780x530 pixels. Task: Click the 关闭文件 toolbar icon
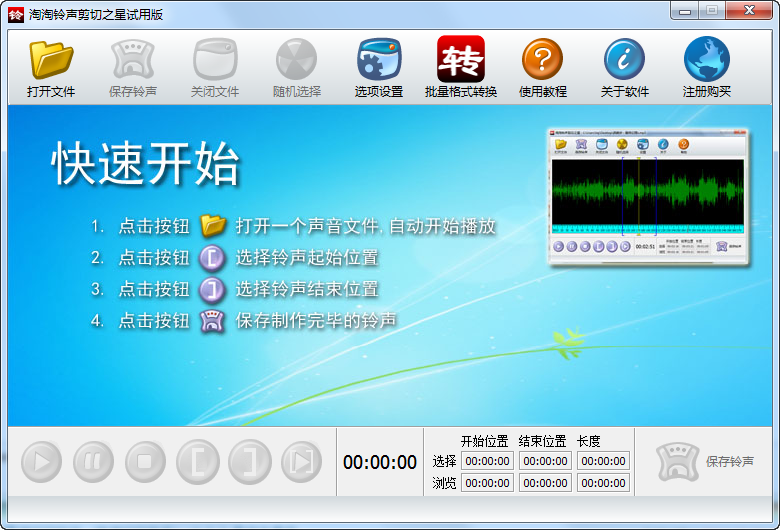(215, 67)
